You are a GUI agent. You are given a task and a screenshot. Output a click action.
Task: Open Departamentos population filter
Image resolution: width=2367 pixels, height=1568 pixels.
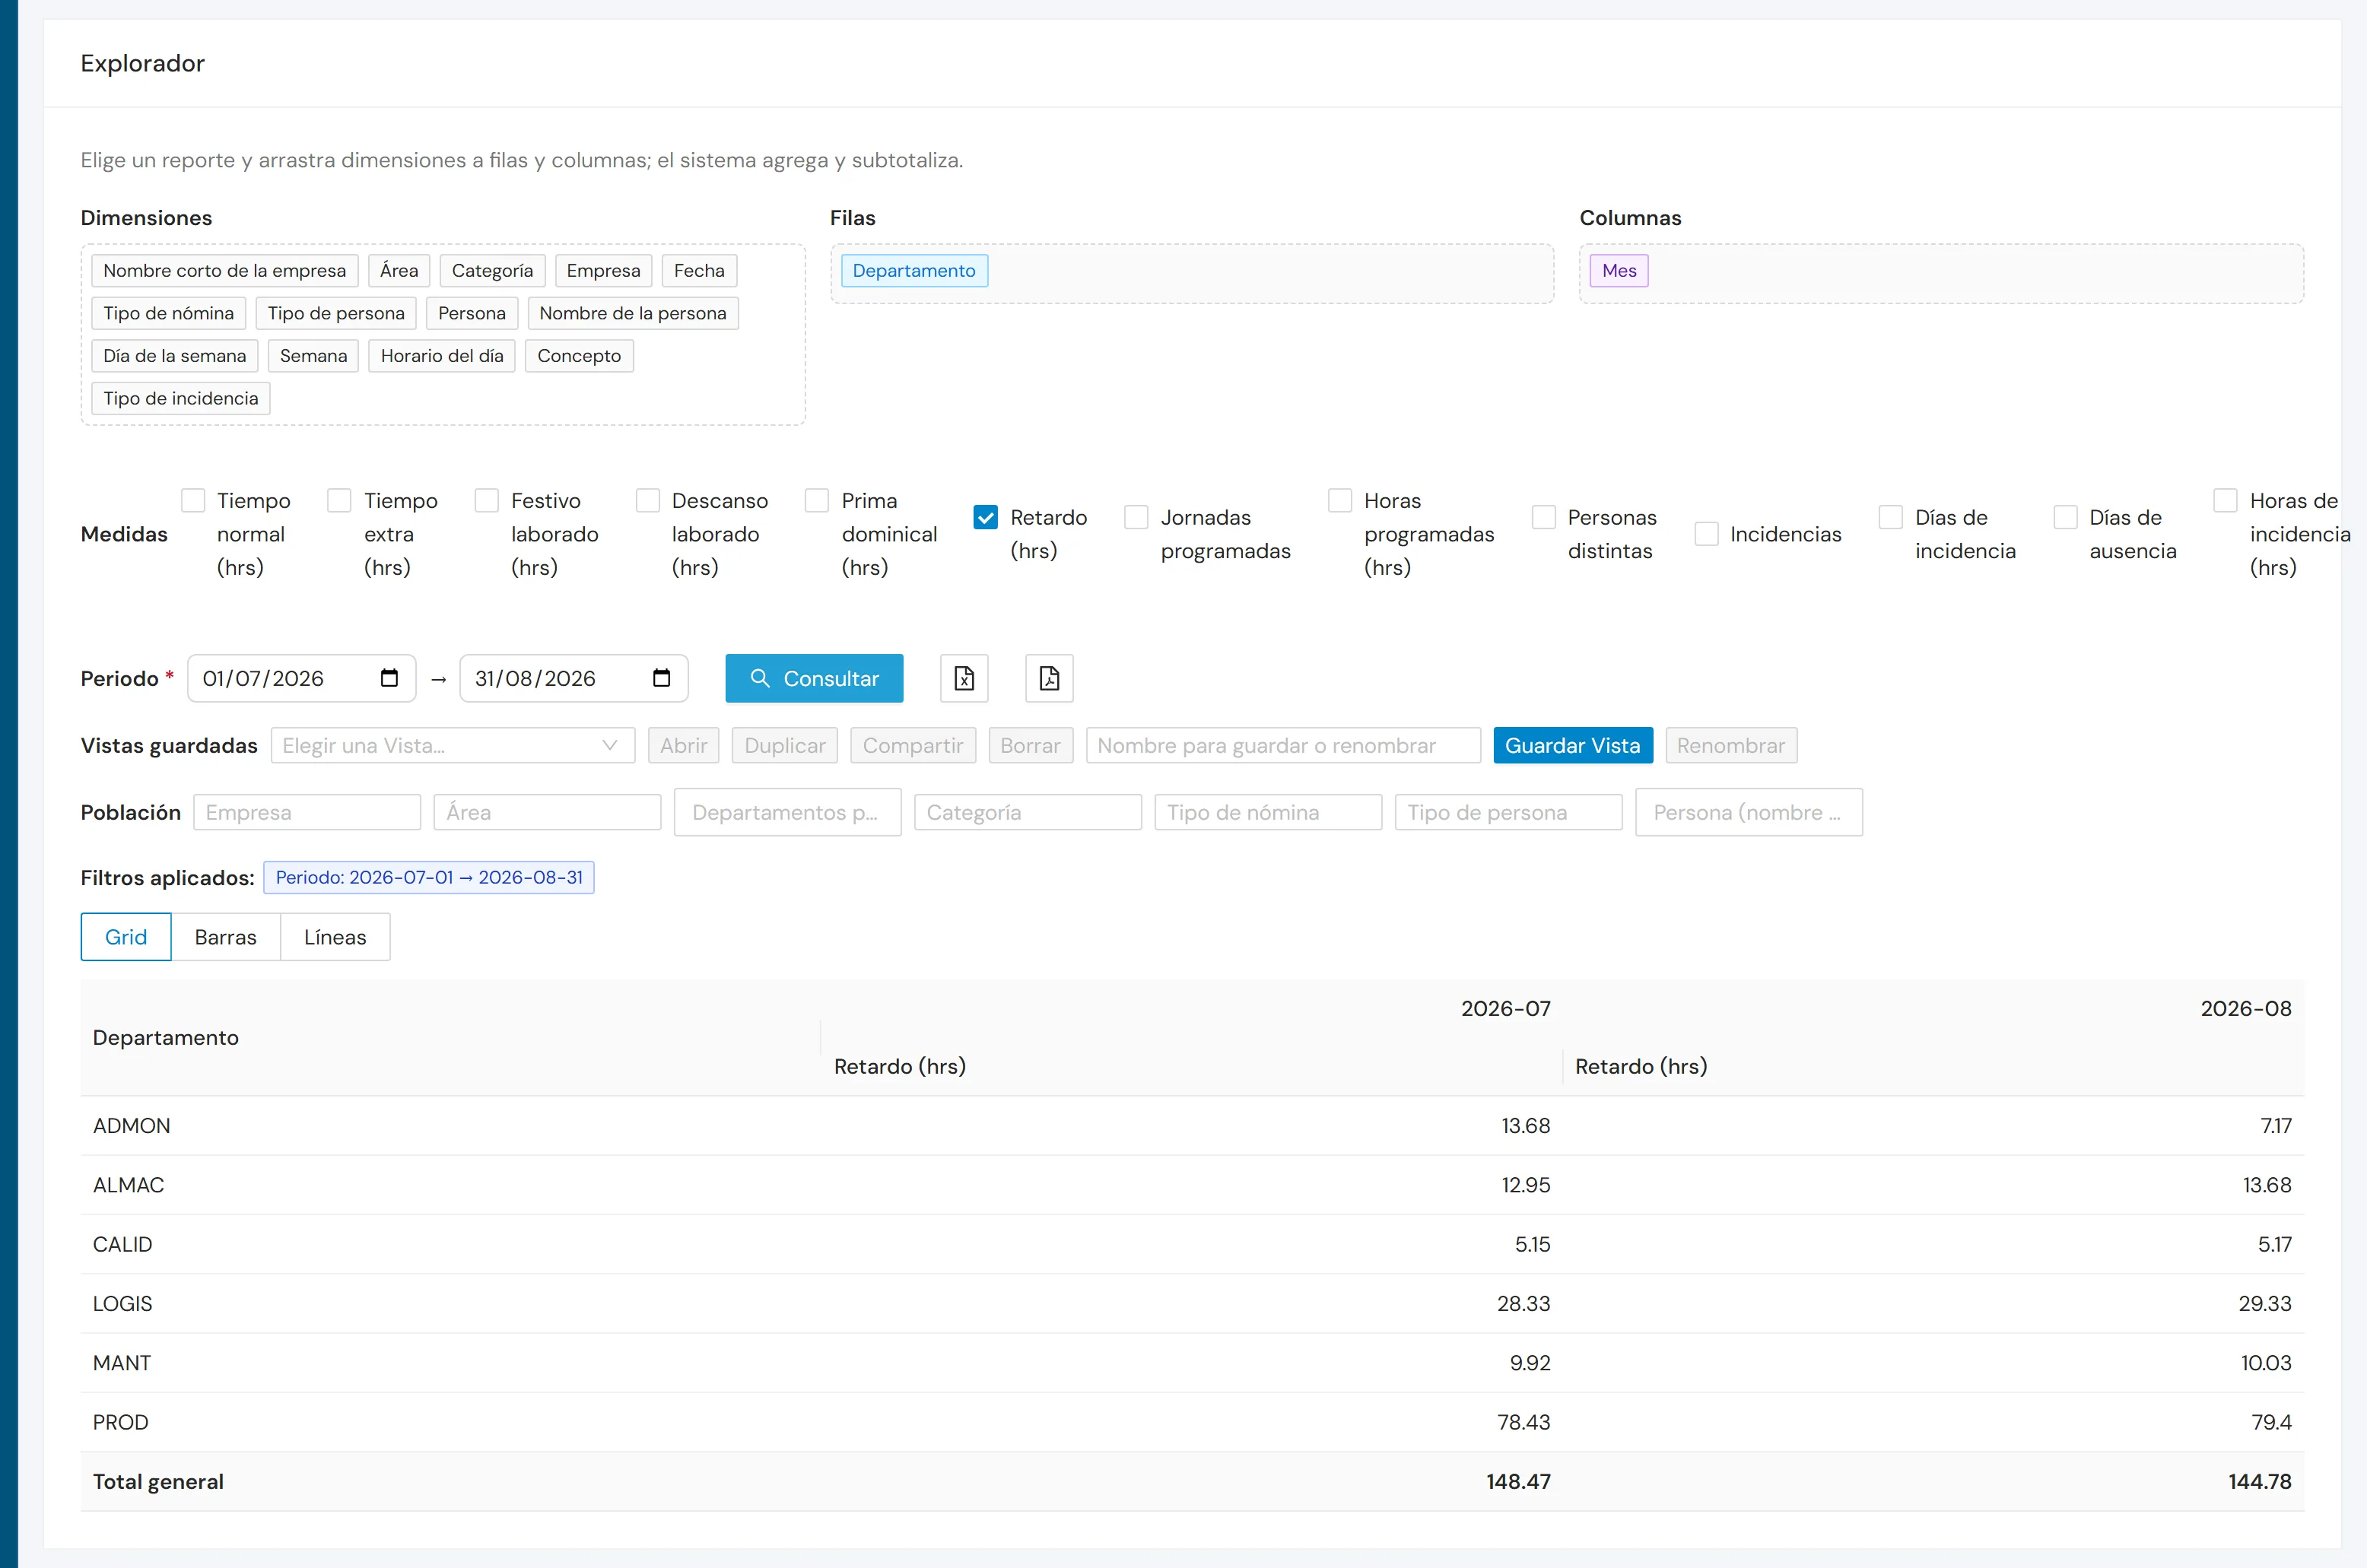pos(788,812)
